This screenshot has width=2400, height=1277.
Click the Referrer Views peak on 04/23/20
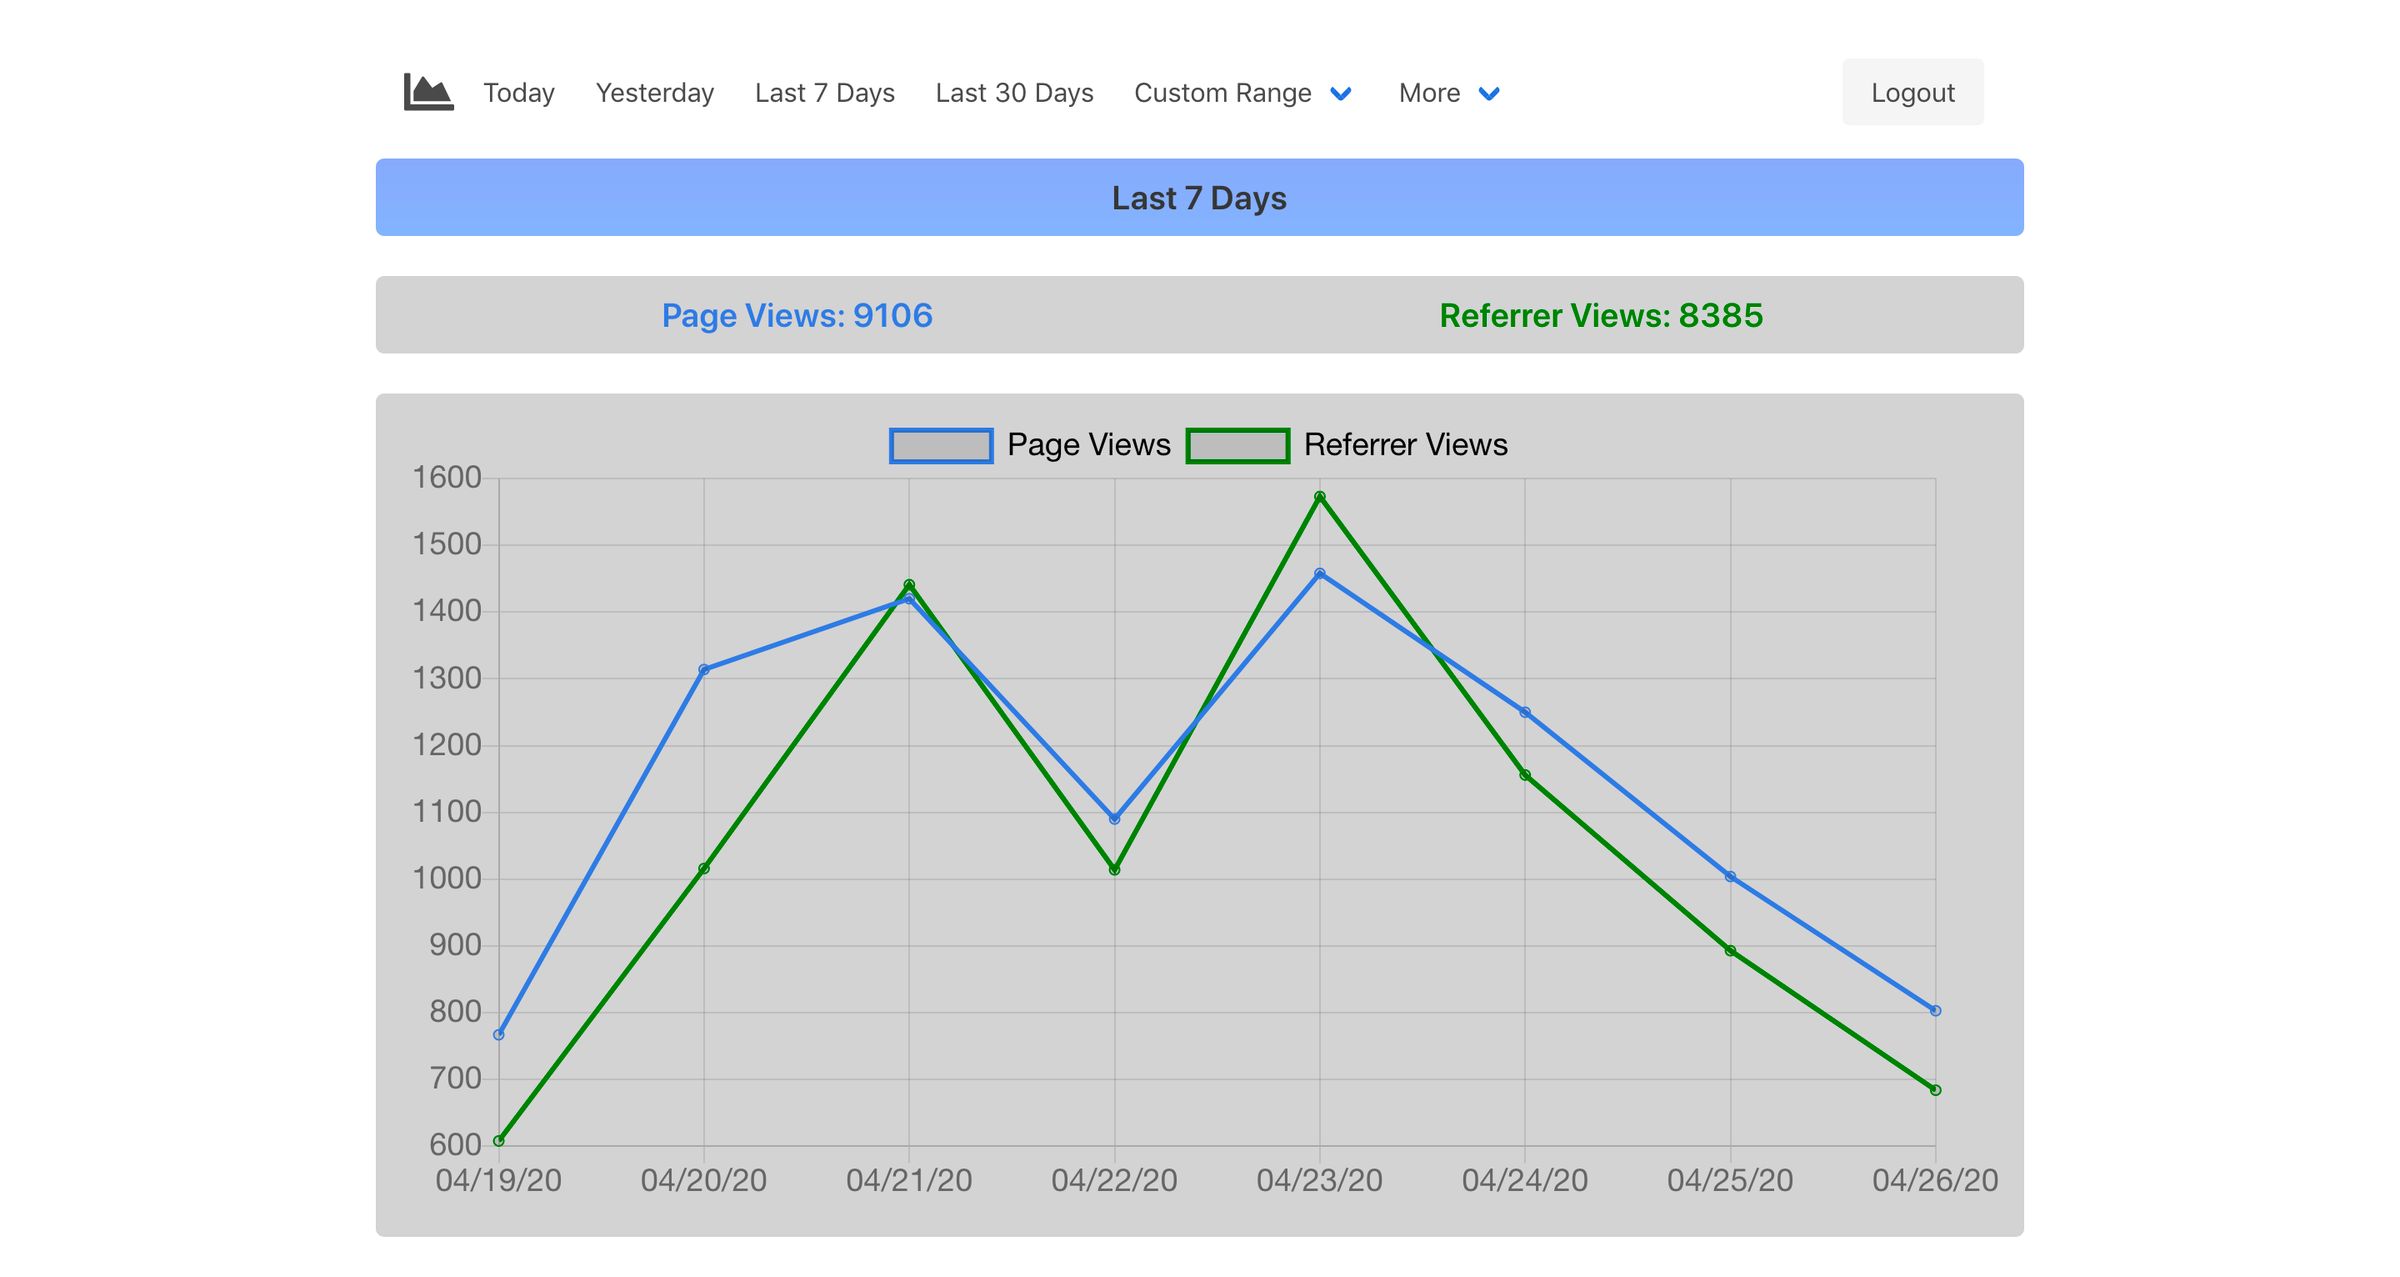(1319, 494)
